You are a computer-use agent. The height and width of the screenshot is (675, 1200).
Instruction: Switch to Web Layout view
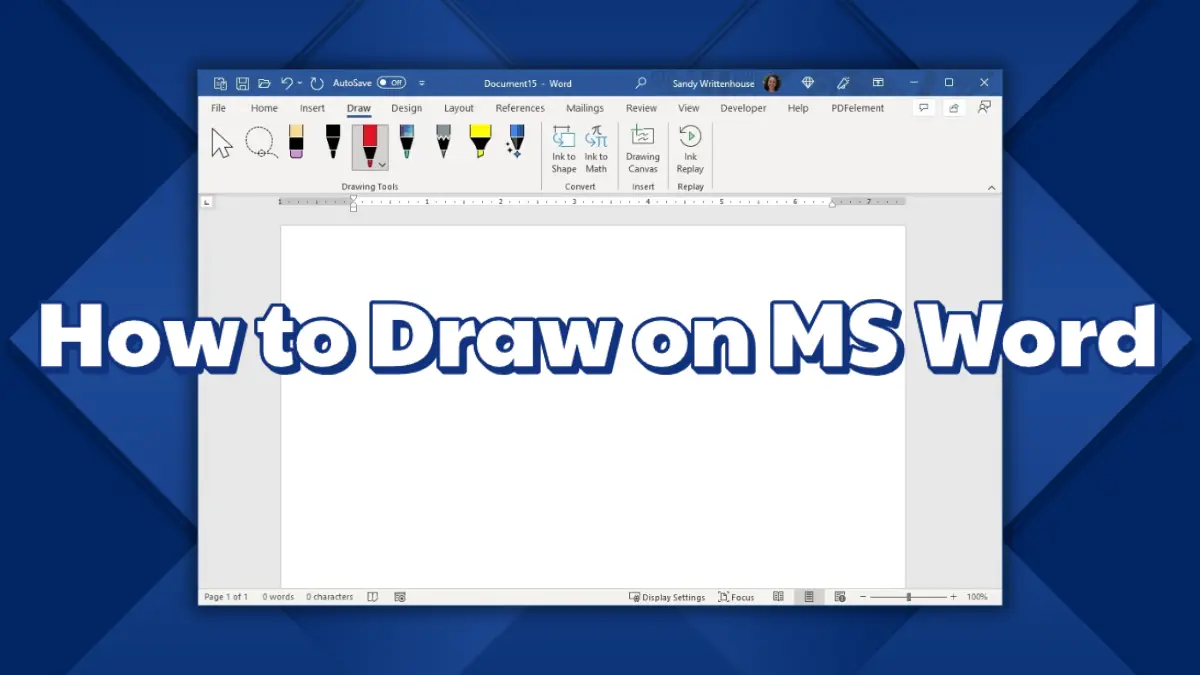840,597
